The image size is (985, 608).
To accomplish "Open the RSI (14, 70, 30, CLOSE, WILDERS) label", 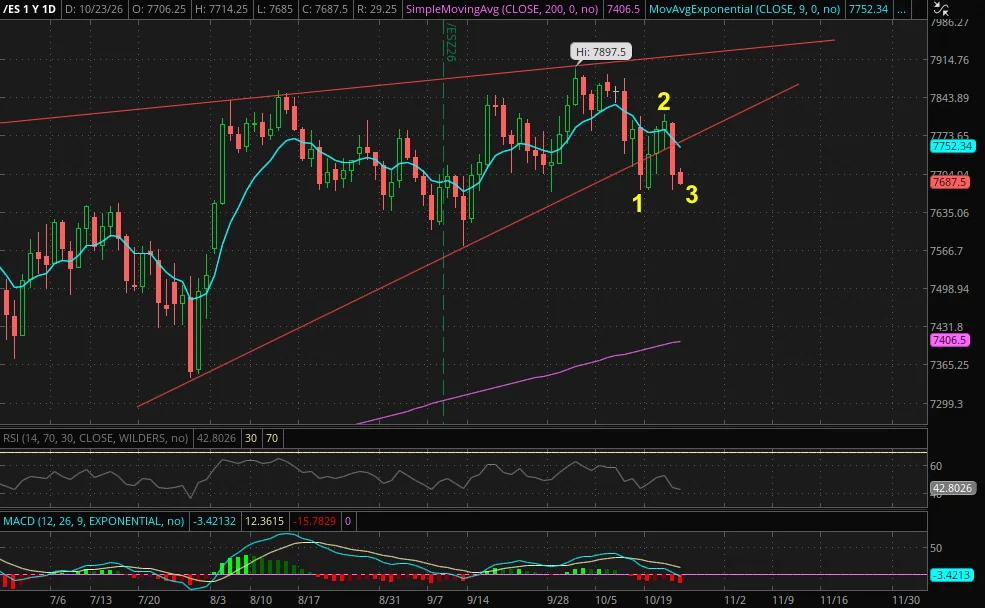I will (95, 438).
